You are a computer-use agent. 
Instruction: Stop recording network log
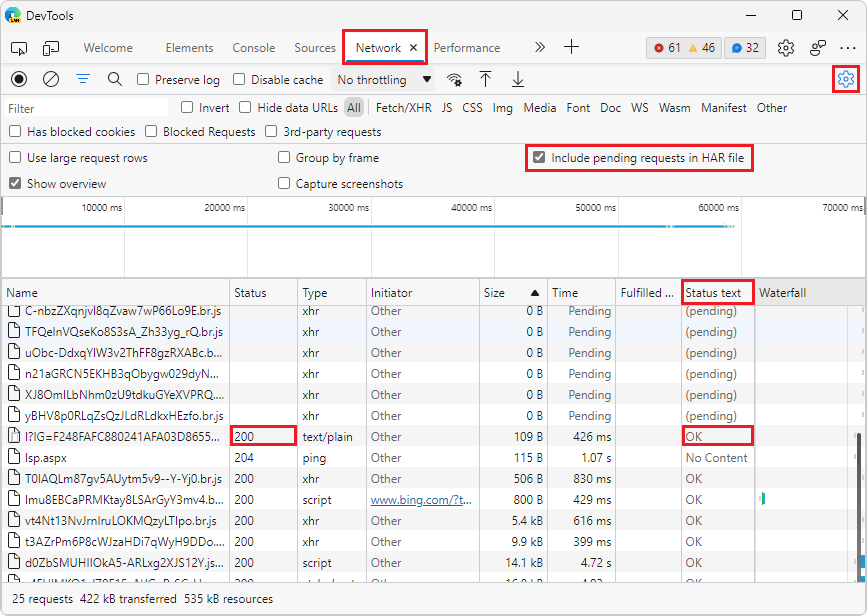19,80
